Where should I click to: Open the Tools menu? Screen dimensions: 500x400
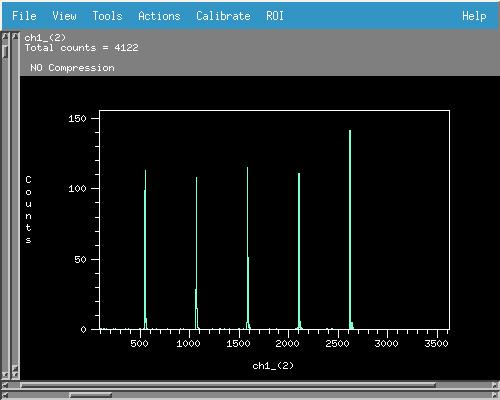[x=107, y=16]
